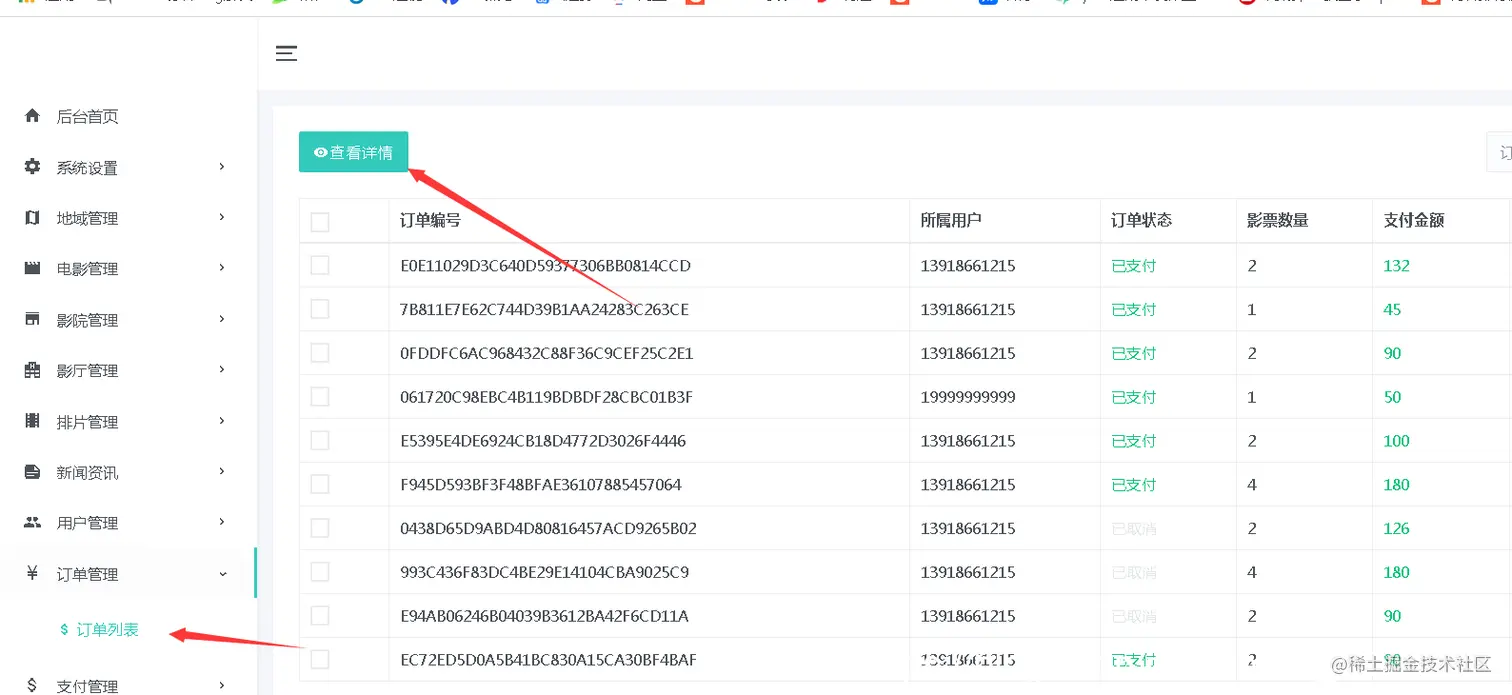The height and width of the screenshot is (695, 1512).
Task: Click payment amount 100
Action: pos(1396,441)
